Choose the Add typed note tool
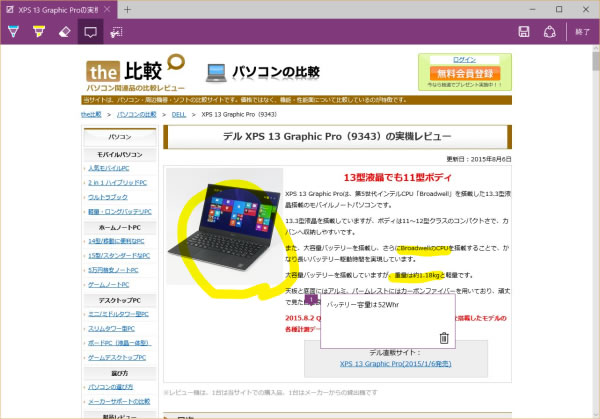This screenshot has width=600, height=419. 90,32
